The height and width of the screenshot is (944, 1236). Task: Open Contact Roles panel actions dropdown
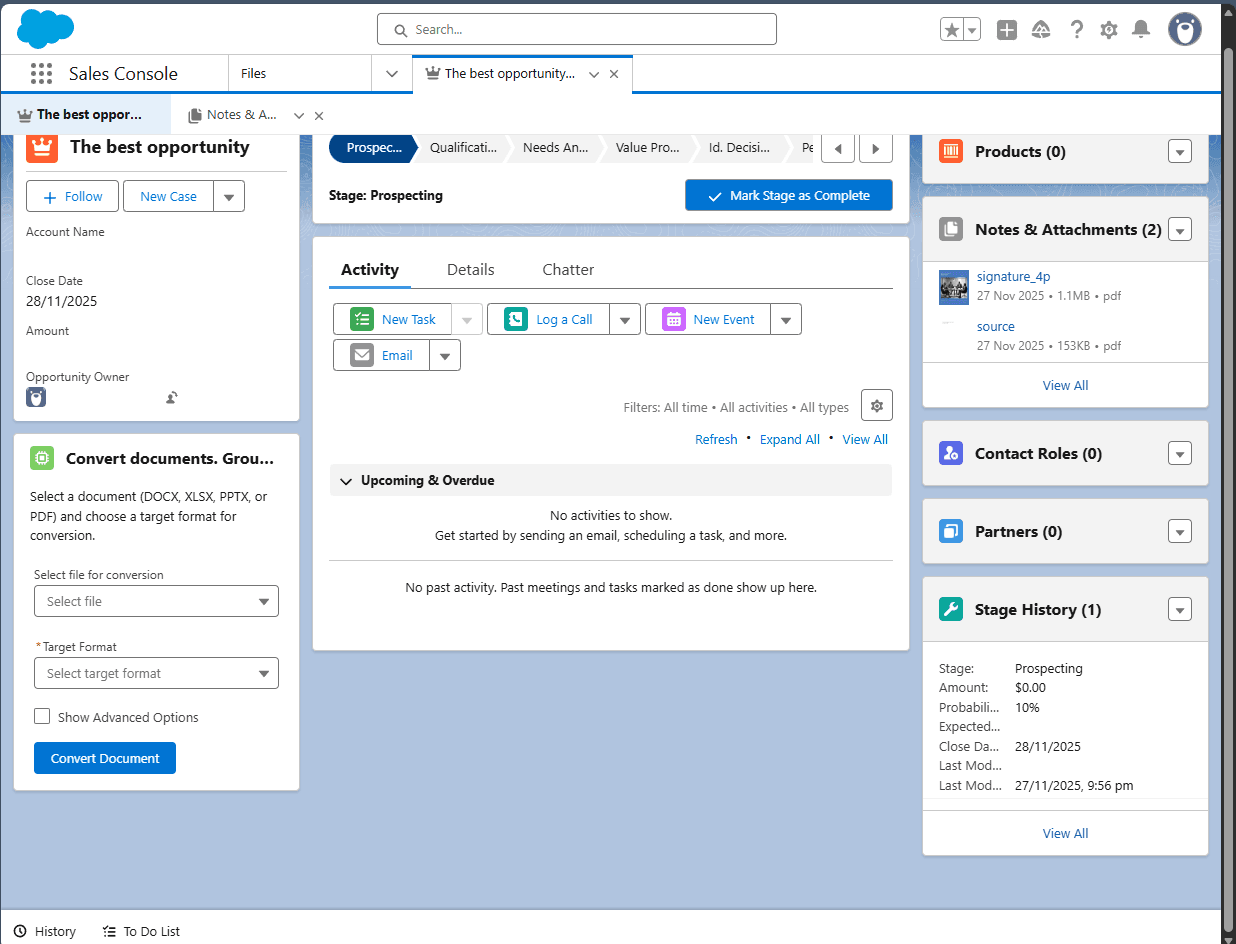[1180, 454]
